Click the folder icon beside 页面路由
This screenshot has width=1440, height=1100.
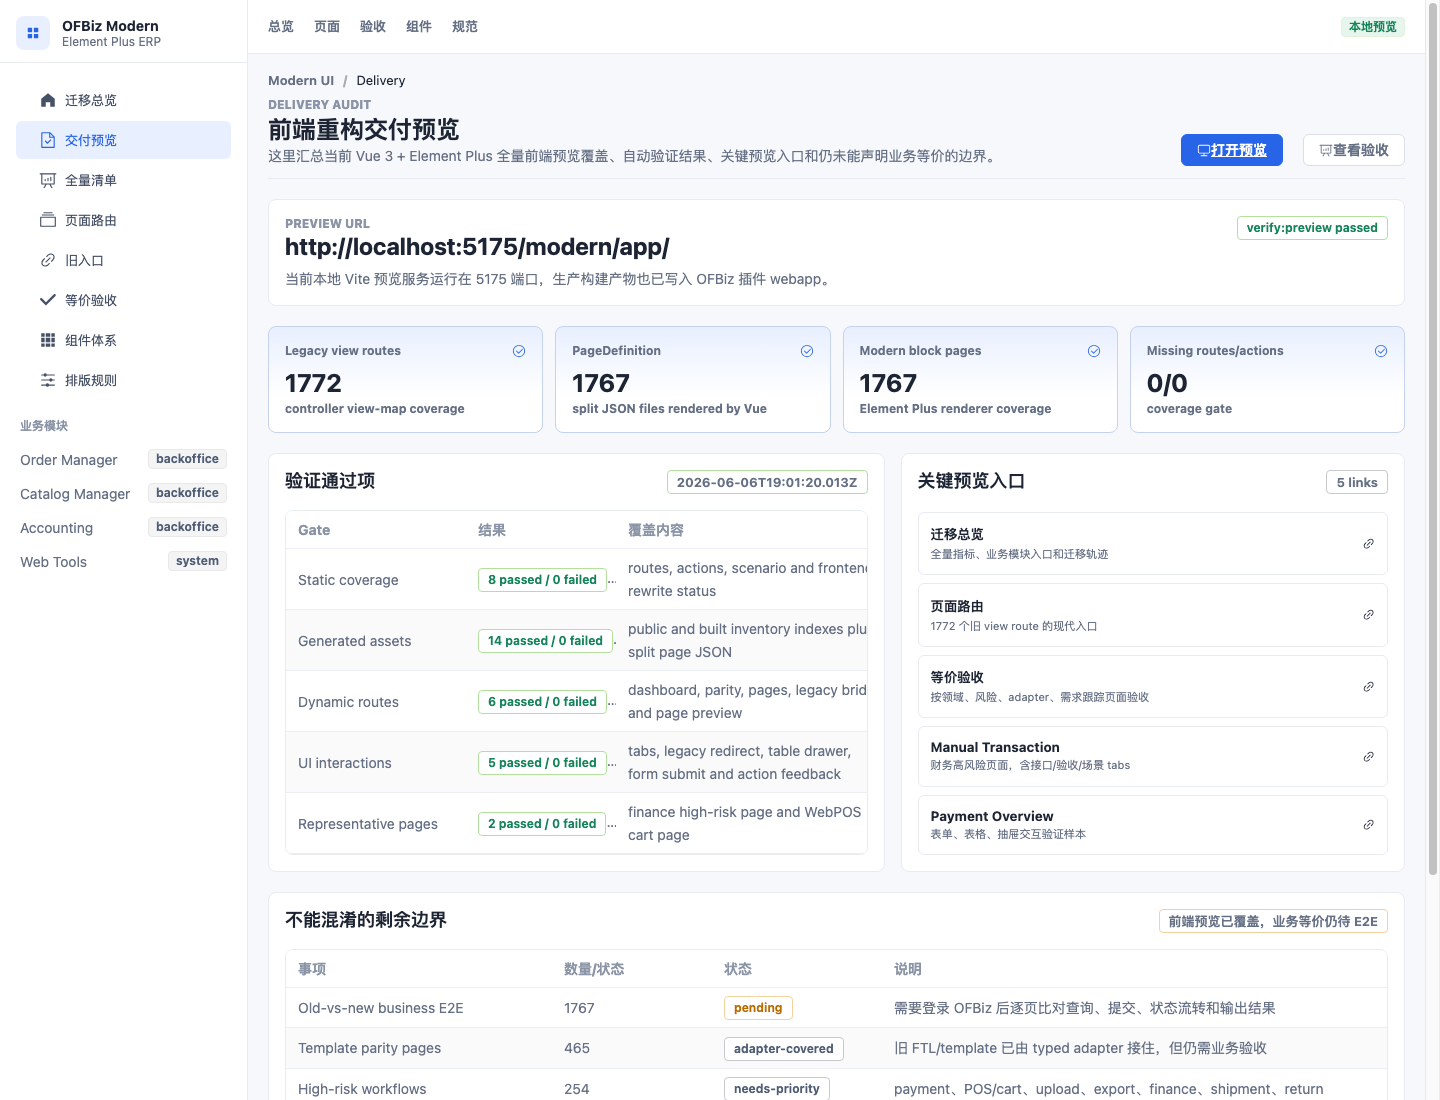[48, 220]
